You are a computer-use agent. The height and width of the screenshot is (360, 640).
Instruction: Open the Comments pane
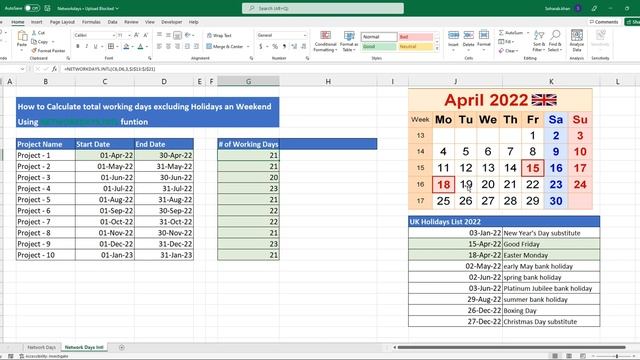coord(604,22)
